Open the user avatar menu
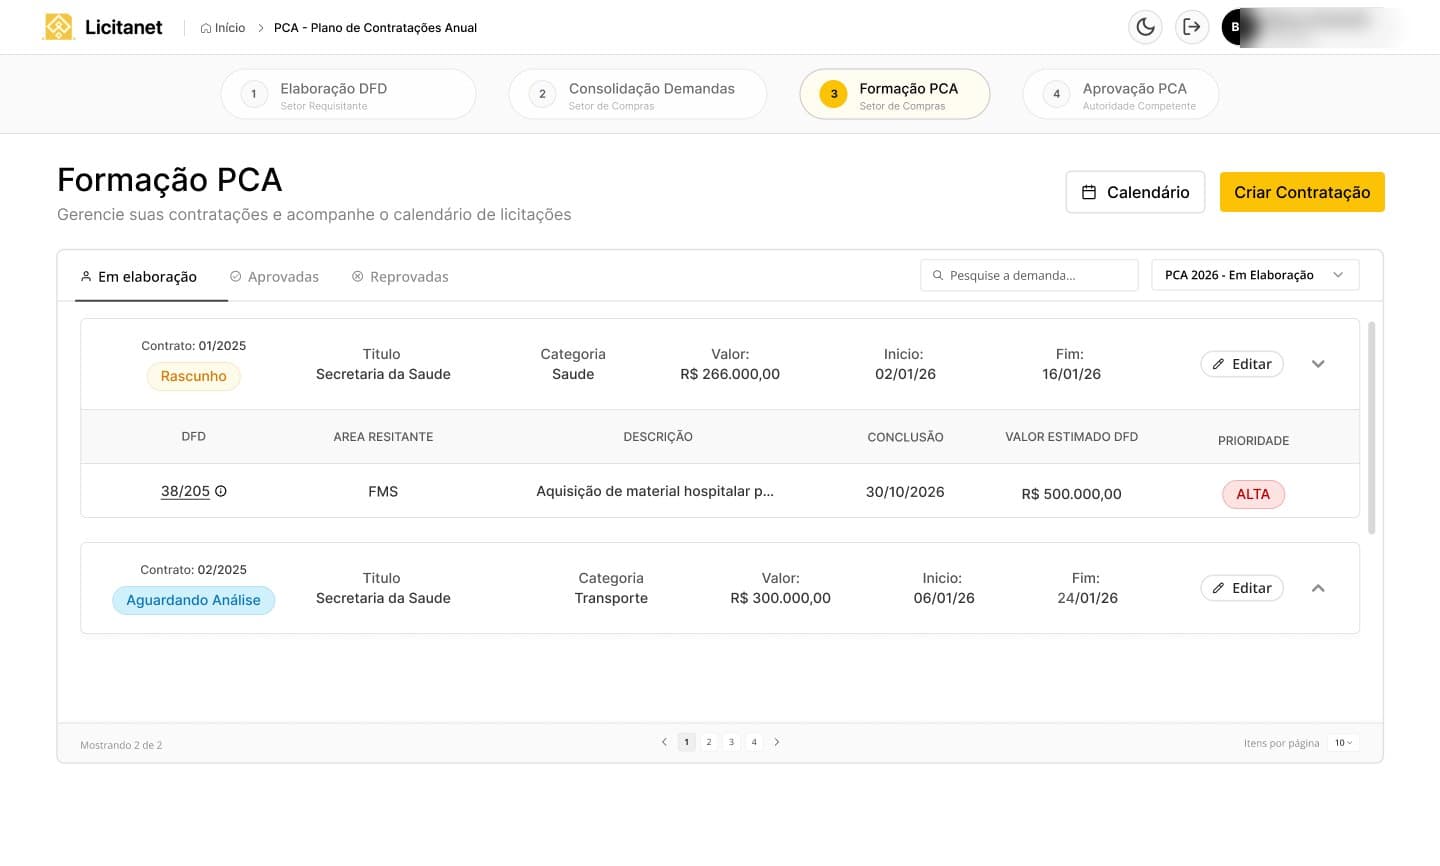The width and height of the screenshot is (1440, 866). point(1236,27)
